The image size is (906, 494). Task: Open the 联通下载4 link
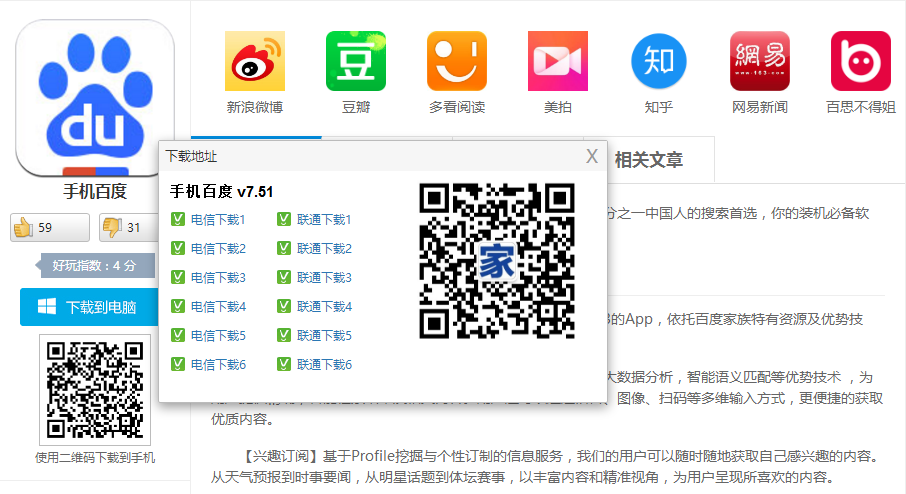point(324,307)
